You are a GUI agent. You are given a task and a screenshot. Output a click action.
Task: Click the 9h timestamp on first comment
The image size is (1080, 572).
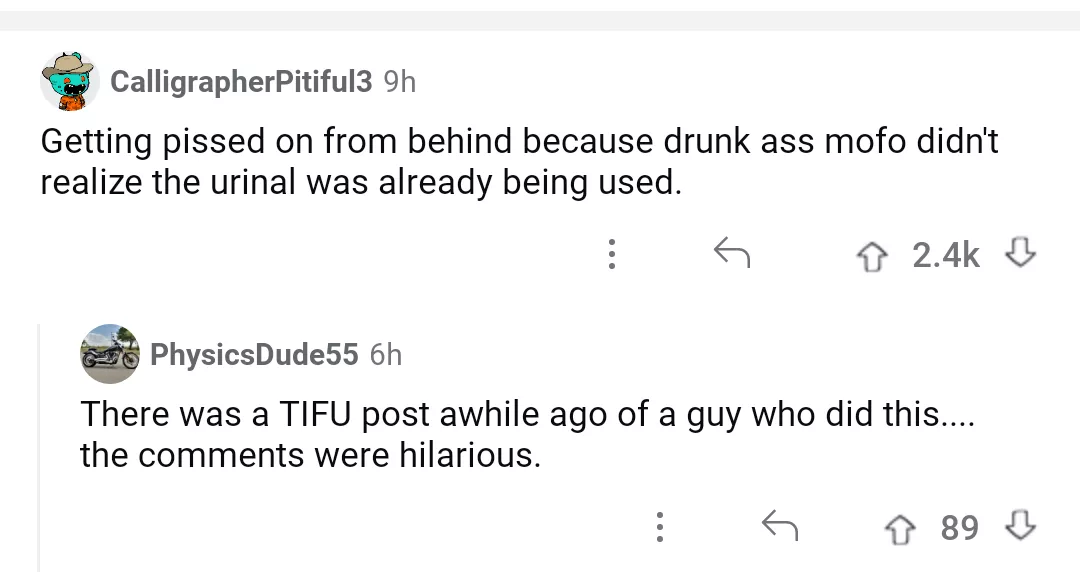[x=399, y=82]
